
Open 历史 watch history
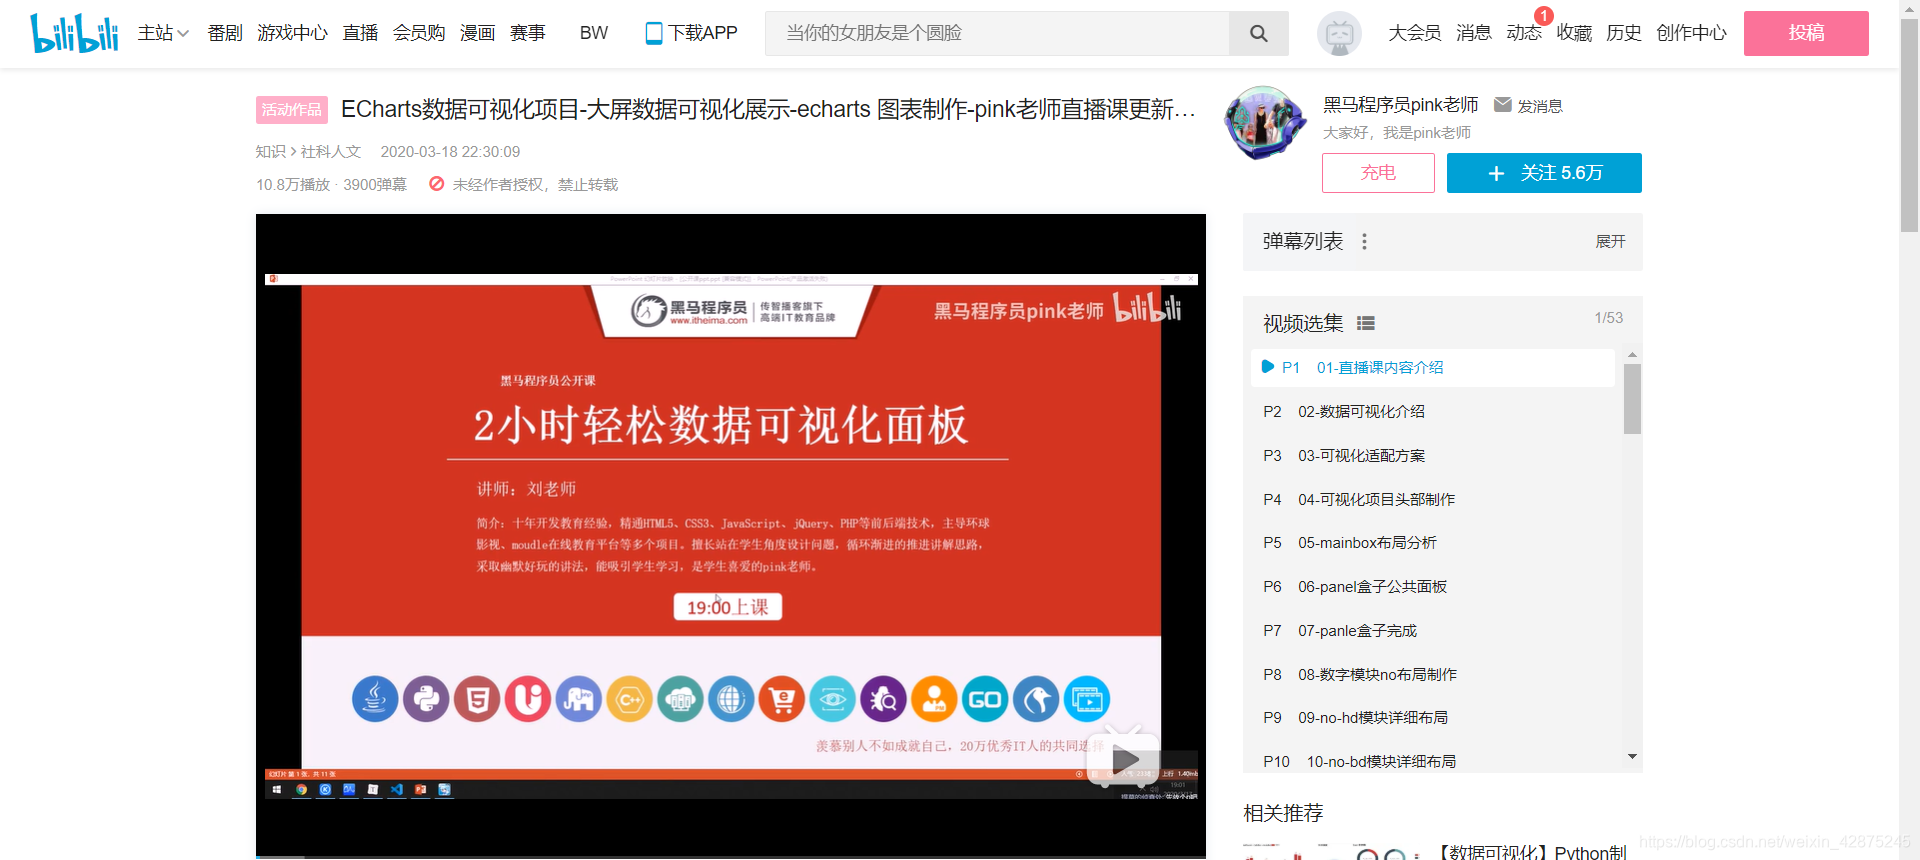coord(1624,33)
